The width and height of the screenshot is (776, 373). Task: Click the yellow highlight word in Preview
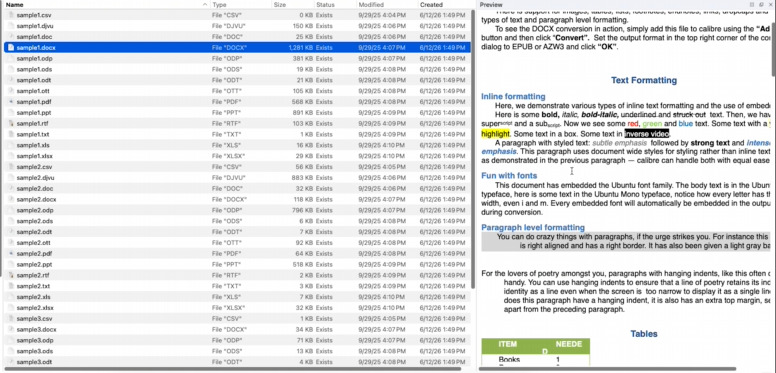coord(495,134)
